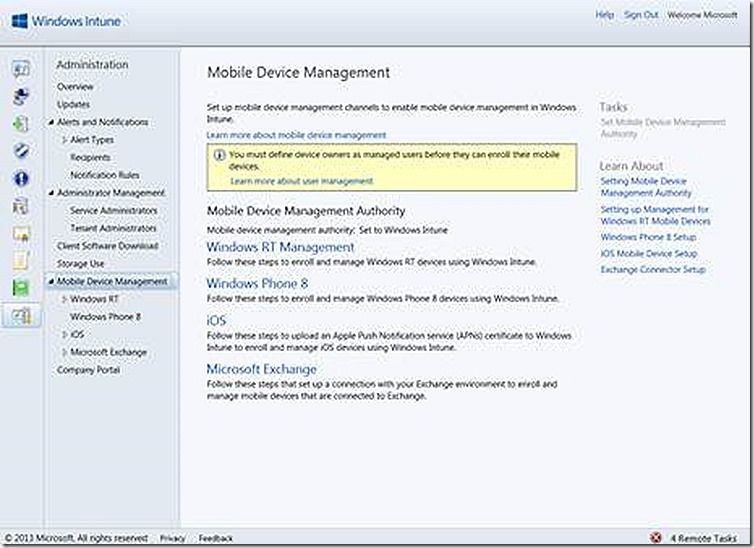The height and width of the screenshot is (548, 754).
Task: Open the Microsoft Exchange heading link
Action: (261, 369)
